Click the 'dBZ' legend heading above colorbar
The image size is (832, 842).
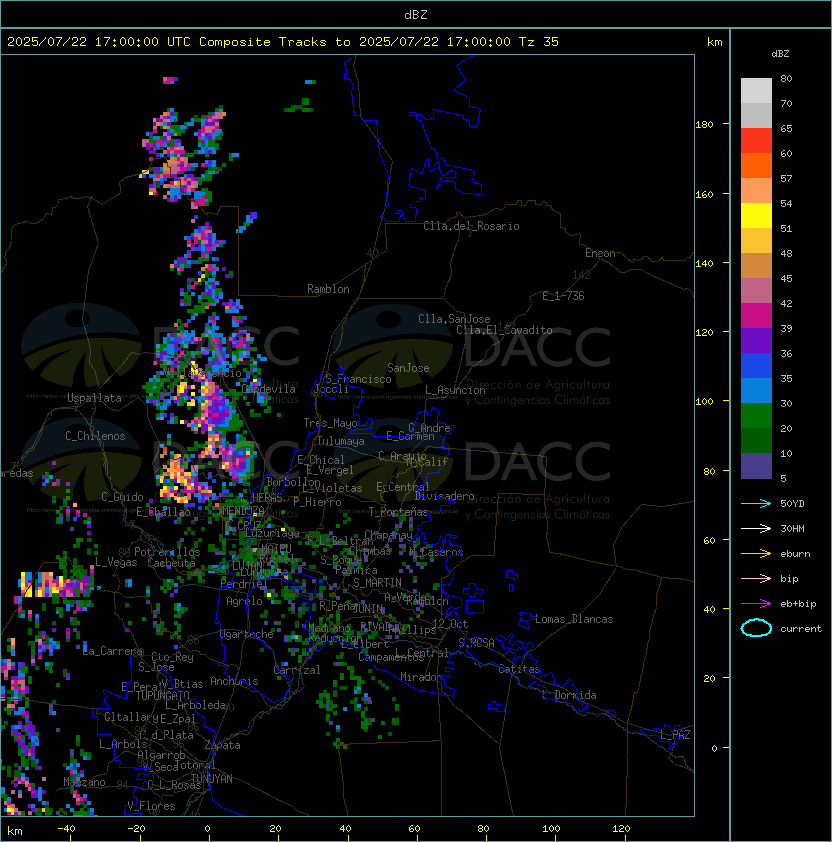[x=780, y=54]
